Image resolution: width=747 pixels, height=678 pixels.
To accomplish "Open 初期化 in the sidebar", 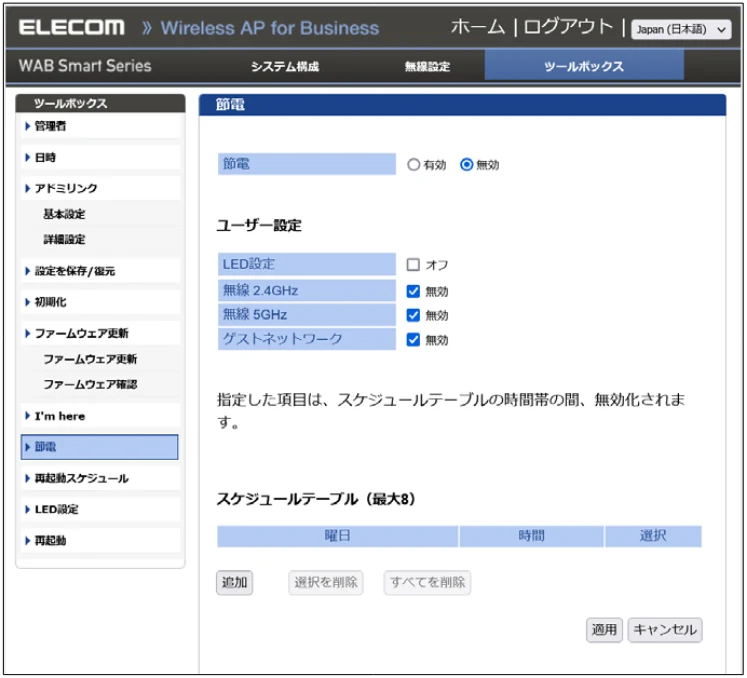I will click(100, 302).
